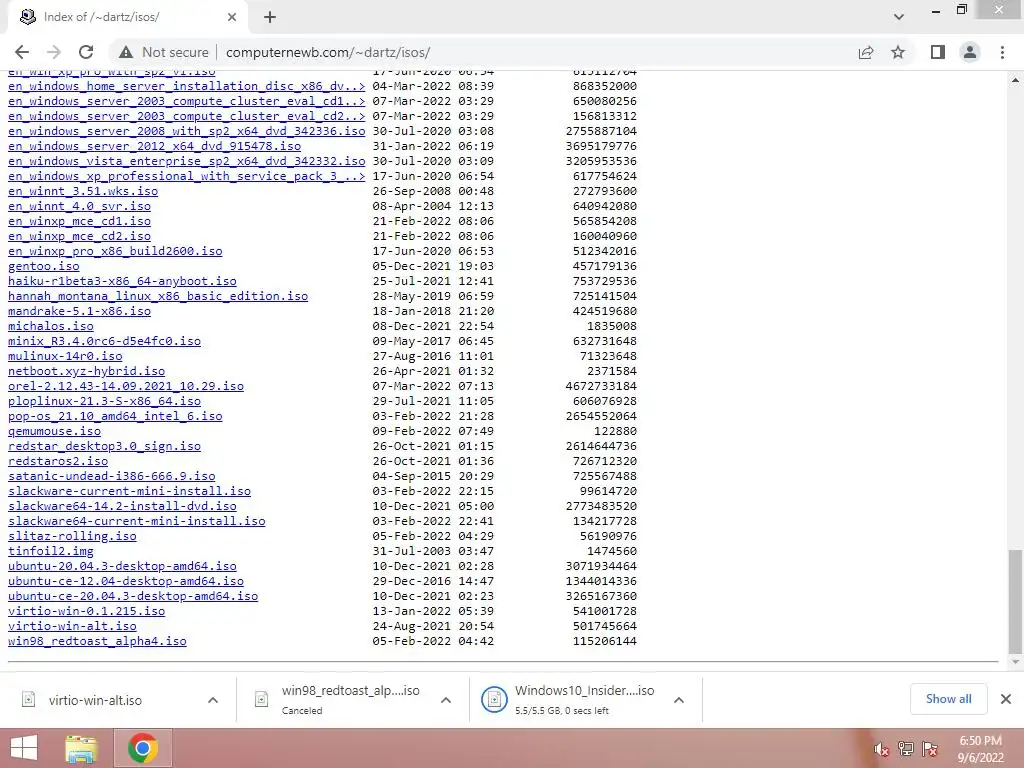The image size is (1024, 768).
Task: Reload the current page
Action: pyautogui.click(x=86, y=52)
